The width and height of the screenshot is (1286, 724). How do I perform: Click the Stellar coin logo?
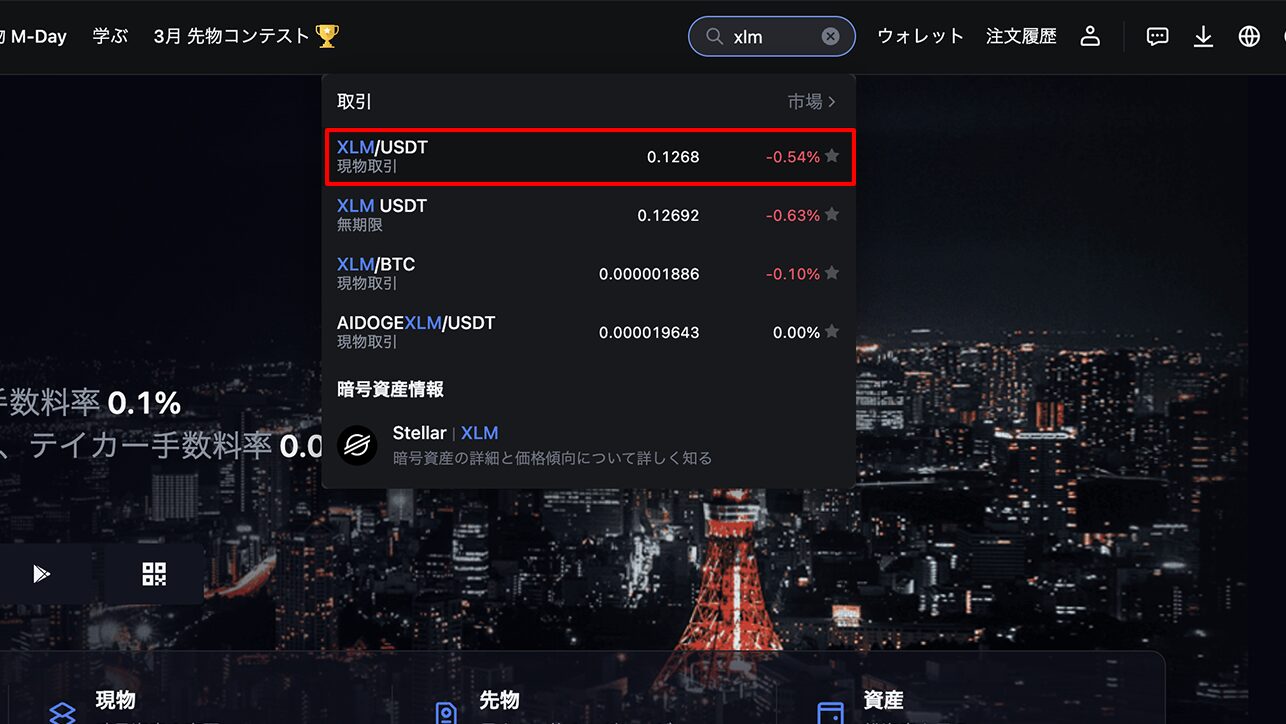tap(357, 445)
